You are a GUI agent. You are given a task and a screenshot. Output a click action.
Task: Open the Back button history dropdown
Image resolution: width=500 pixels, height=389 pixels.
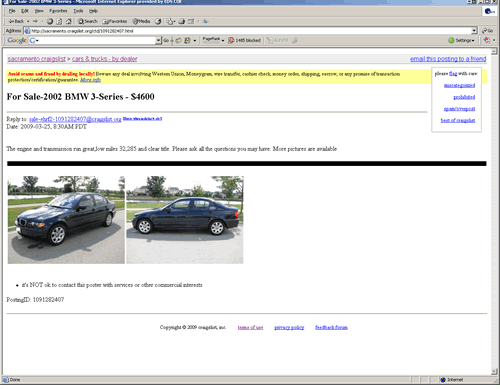pyautogui.click(x=28, y=21)
